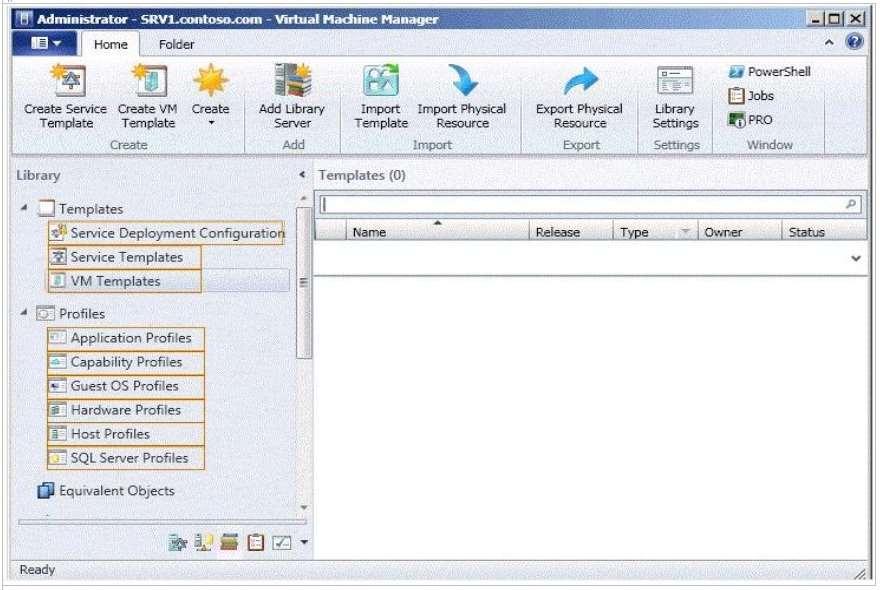Click the library tree scrollbar thumb
Screen dimensions: 880x590
click(304, 282)
